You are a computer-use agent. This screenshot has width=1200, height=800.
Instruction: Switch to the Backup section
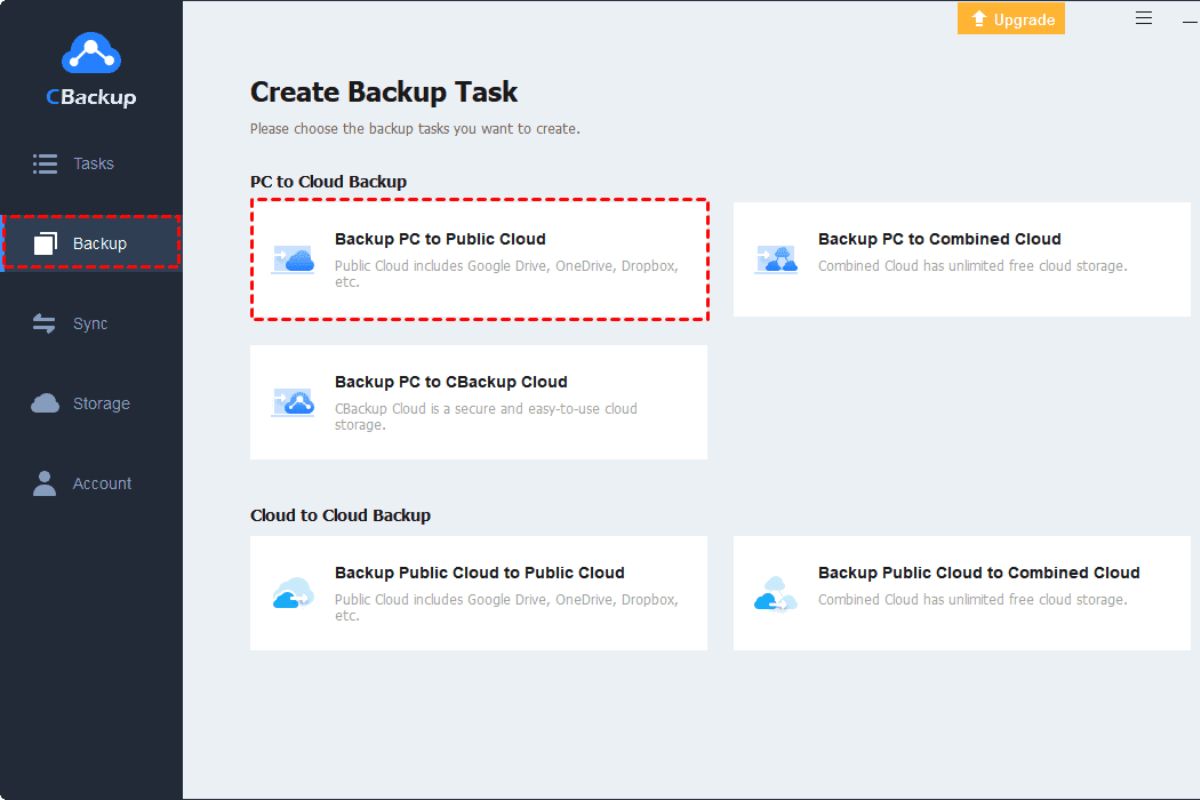(91, 243)
